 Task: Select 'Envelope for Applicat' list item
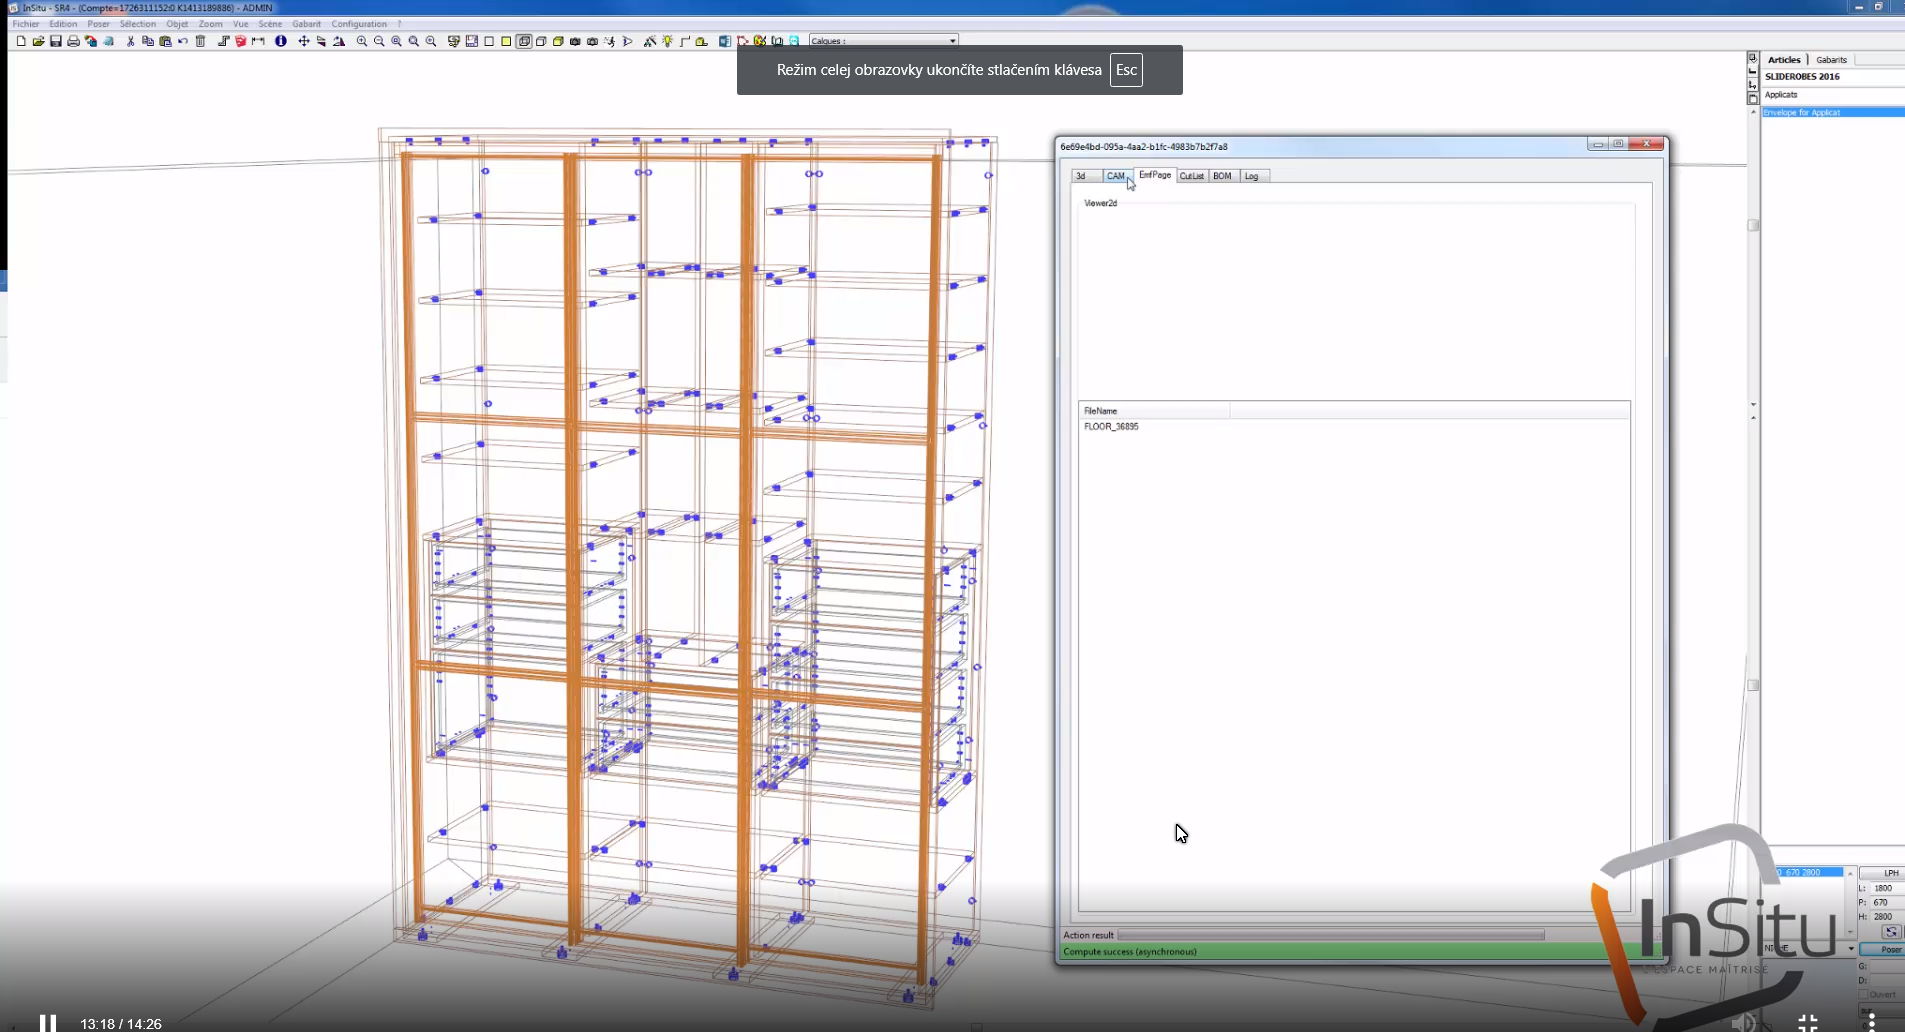pos(1832,113)
